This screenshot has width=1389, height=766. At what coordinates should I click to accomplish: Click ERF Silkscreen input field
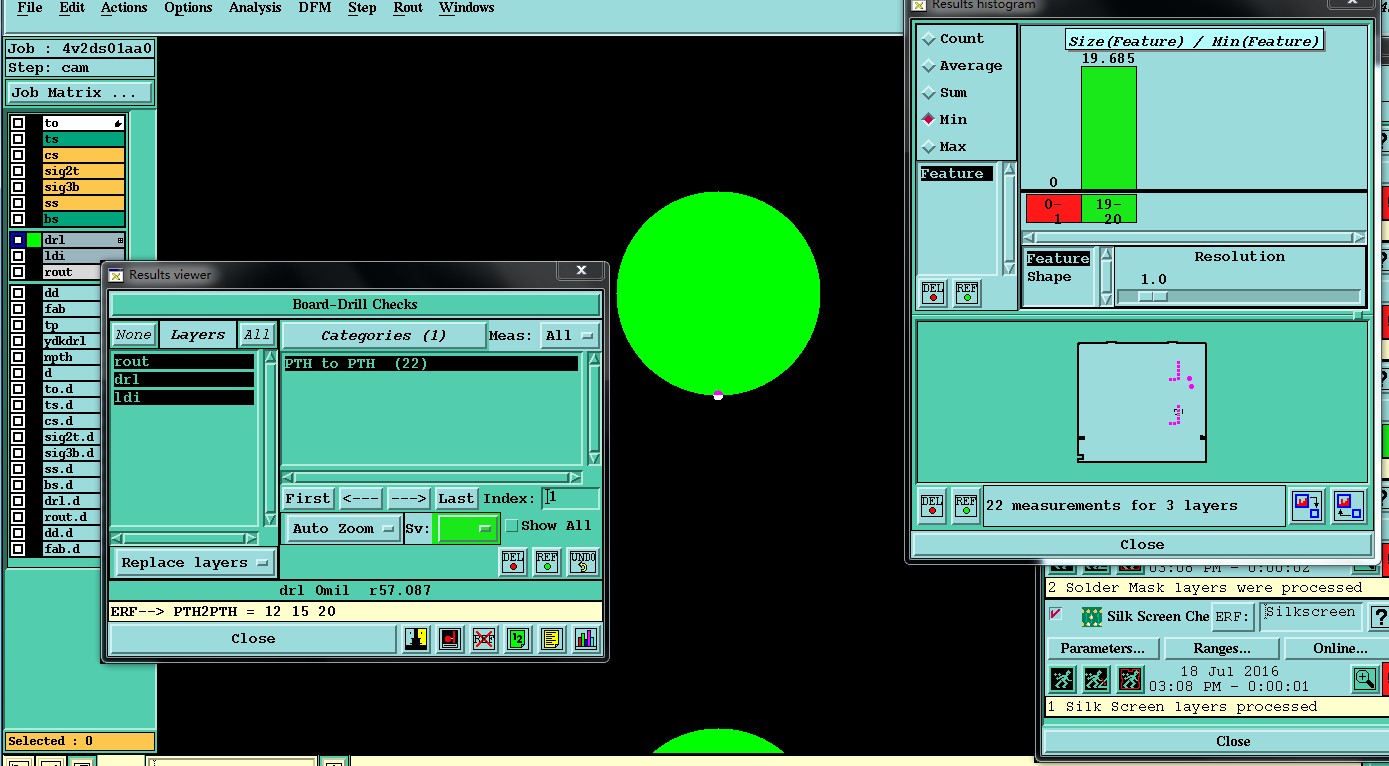[x=1310, y=616]
